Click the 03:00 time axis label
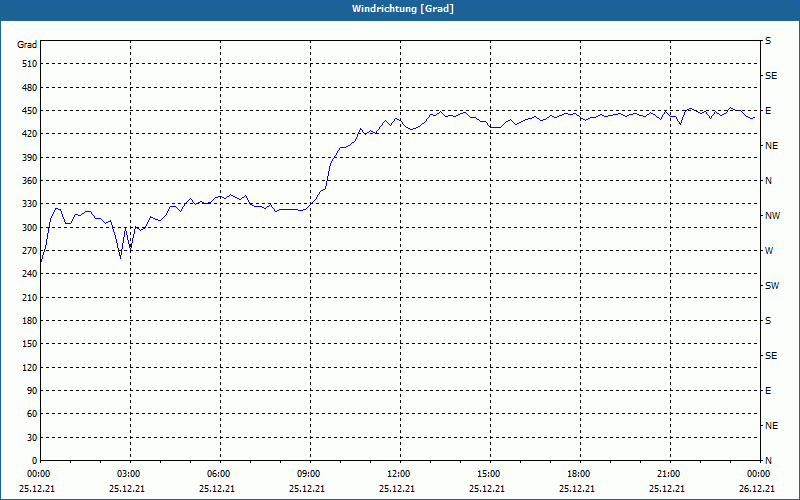Viewport: 800px width, 500px height. coord(130,474)
